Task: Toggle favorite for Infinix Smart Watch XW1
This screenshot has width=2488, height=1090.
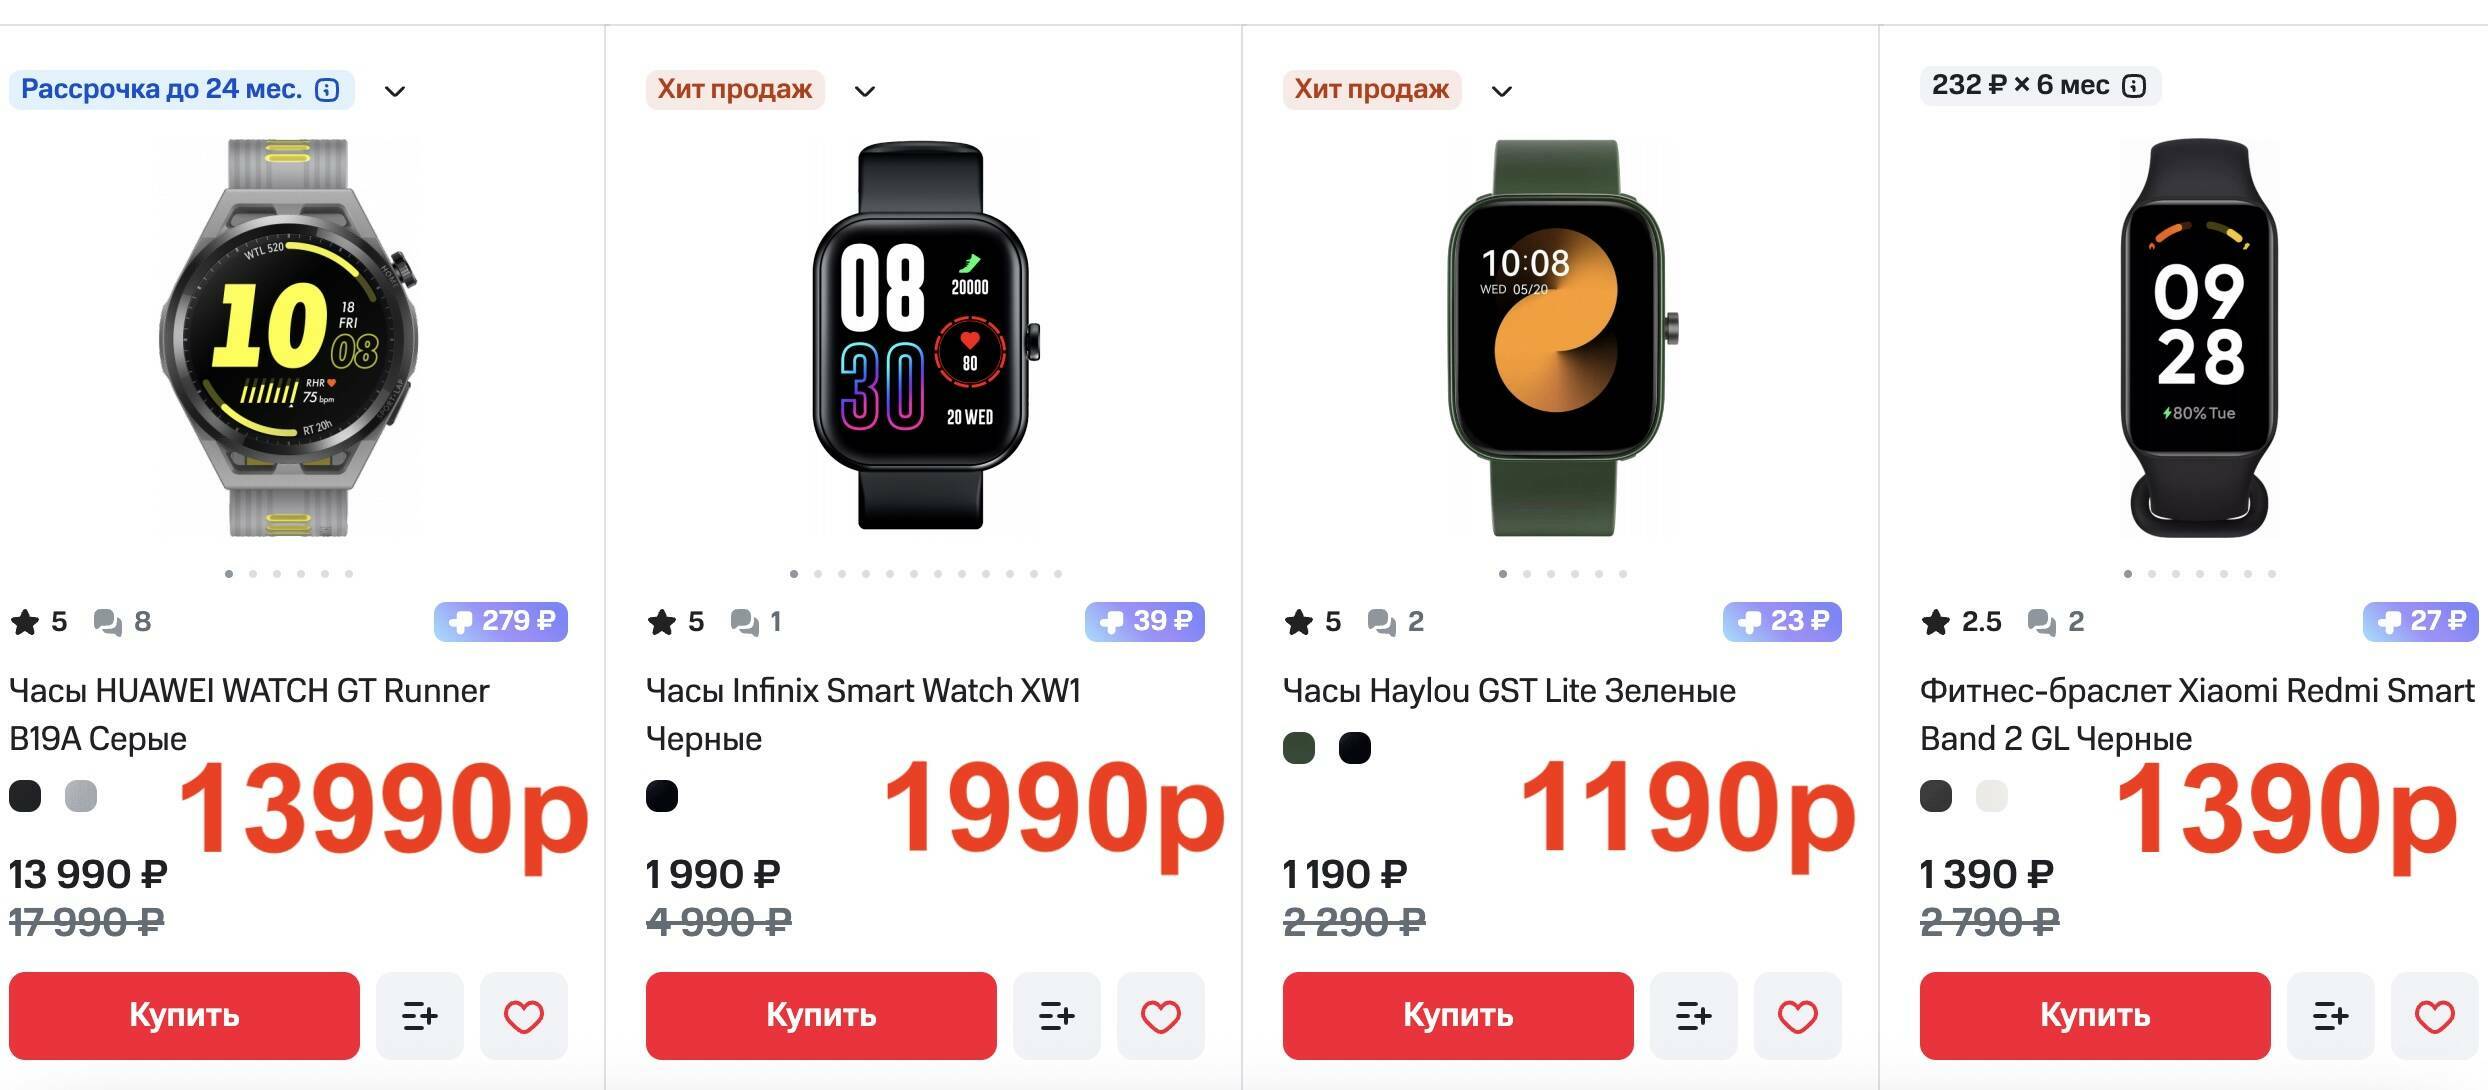Action: pyautogui.click(x=1160, y=1016)
